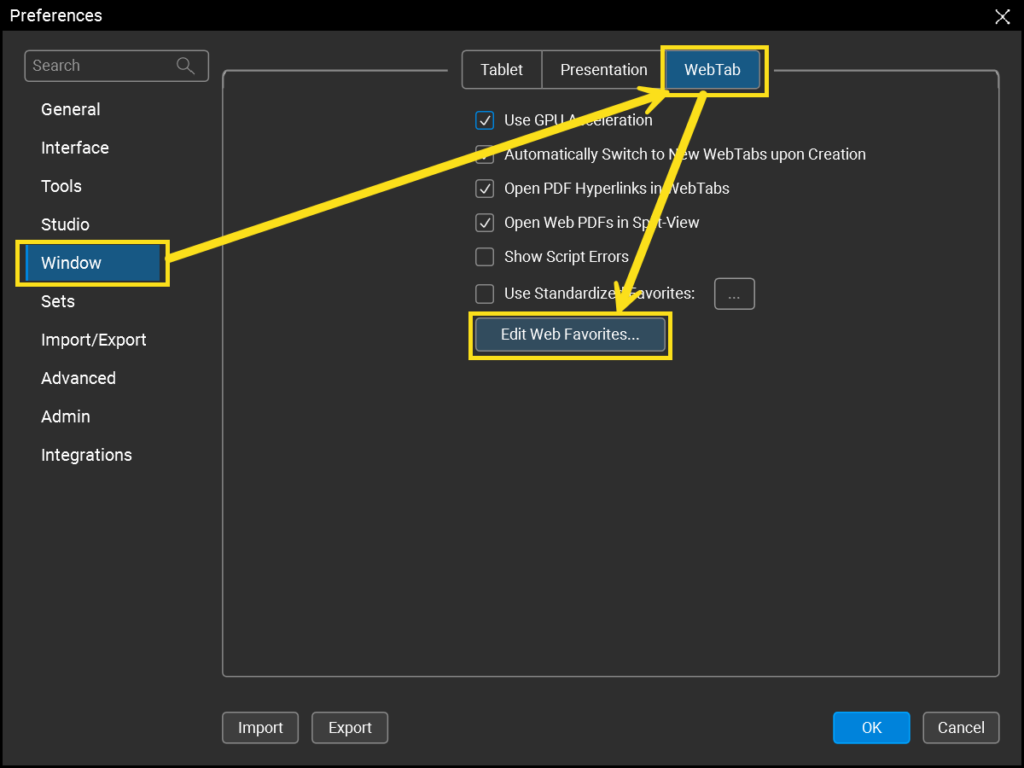Uncheck Open PDF Hyperlinks in WebTabs
This screenshot has width=1024, height=768.
pyautogui.click(x=485, y=189)
